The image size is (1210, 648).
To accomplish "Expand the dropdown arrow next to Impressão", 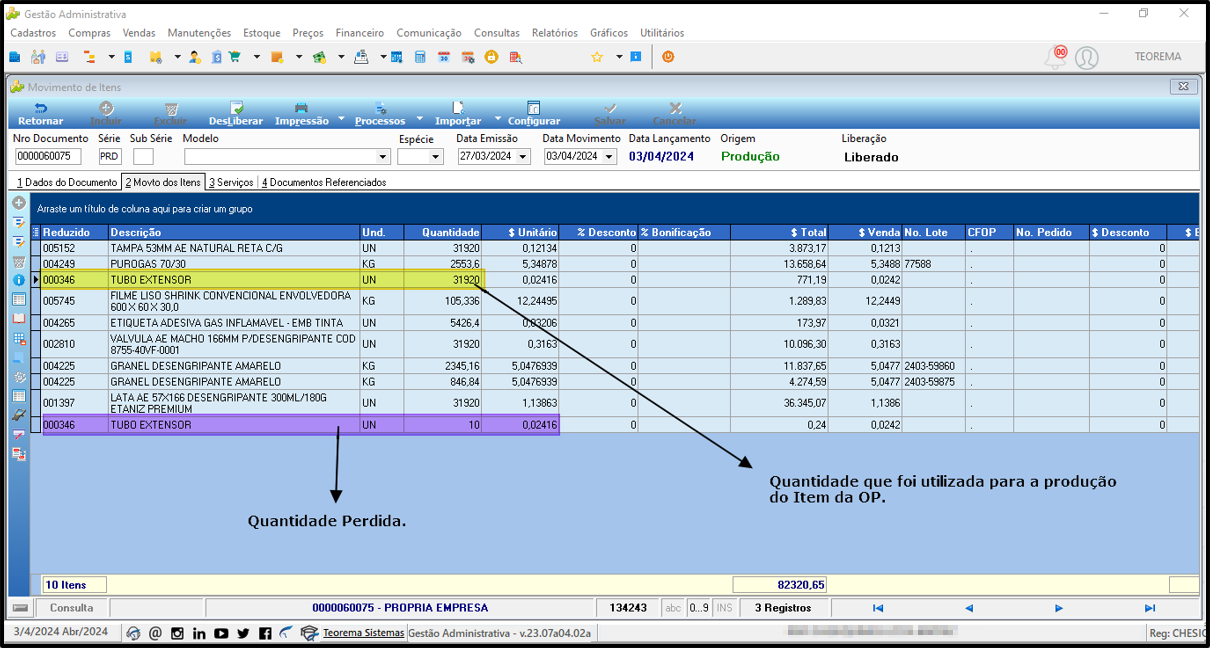I will 341,117.
